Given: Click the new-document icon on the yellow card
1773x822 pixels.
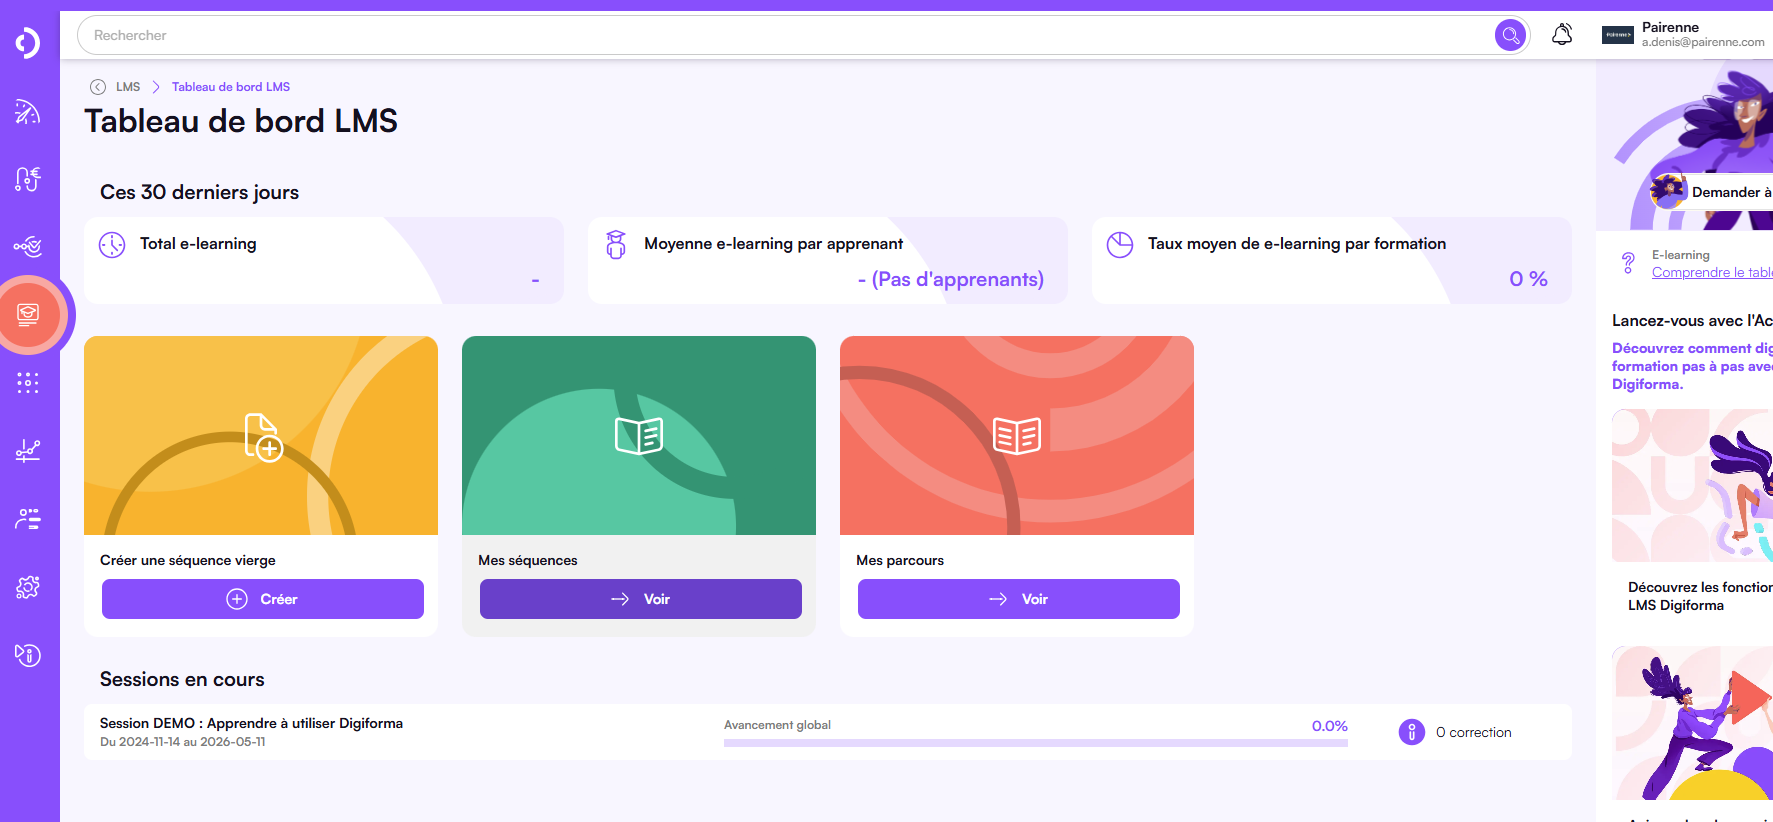Looking at the screenshot, I should (264, 437).
